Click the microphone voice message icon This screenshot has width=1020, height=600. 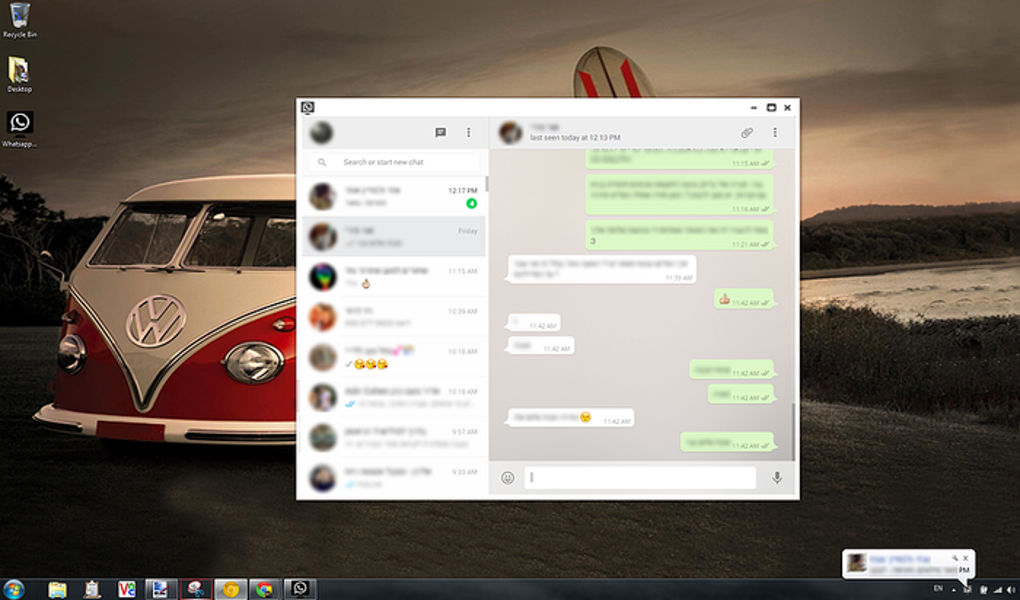pyautogui.click(x=777, y=478)
